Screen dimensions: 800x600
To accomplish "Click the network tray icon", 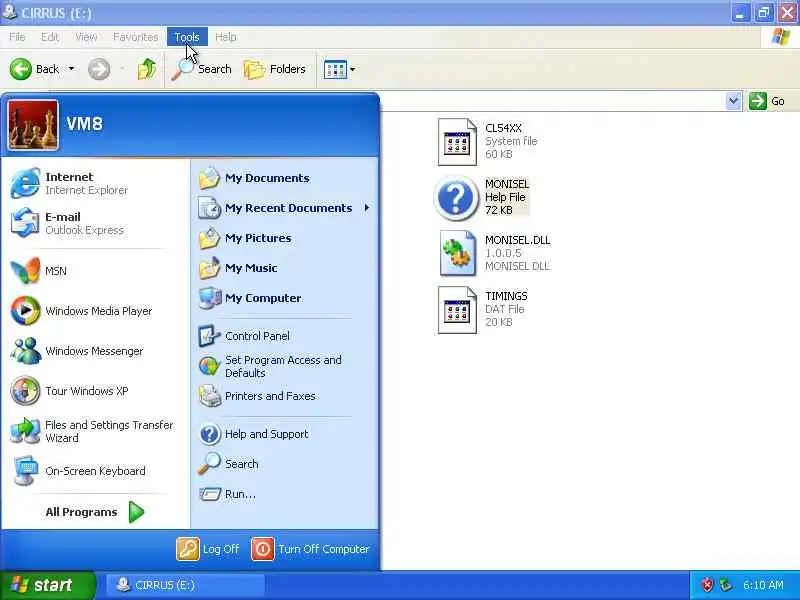I will coord(725,585).
